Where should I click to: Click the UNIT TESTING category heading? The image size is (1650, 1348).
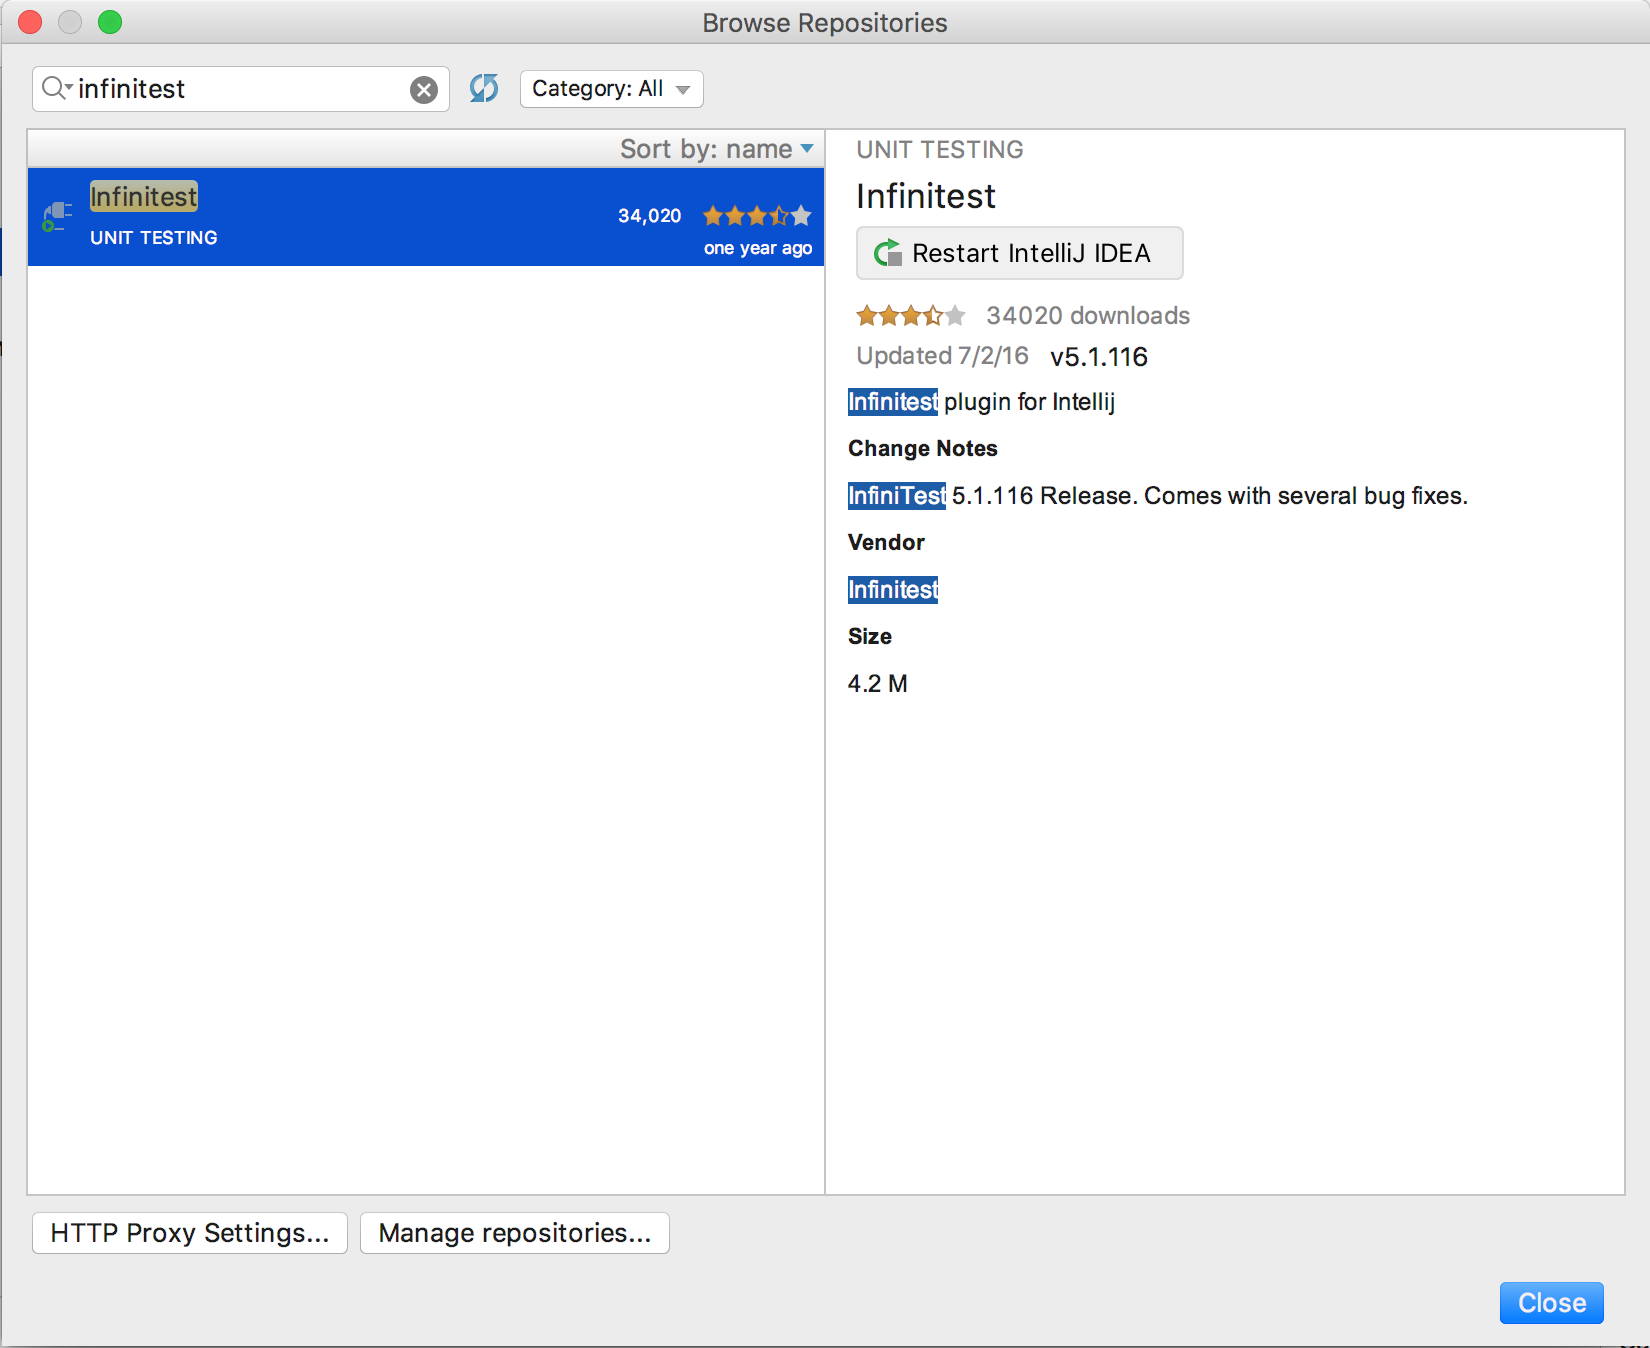[940, 150]
